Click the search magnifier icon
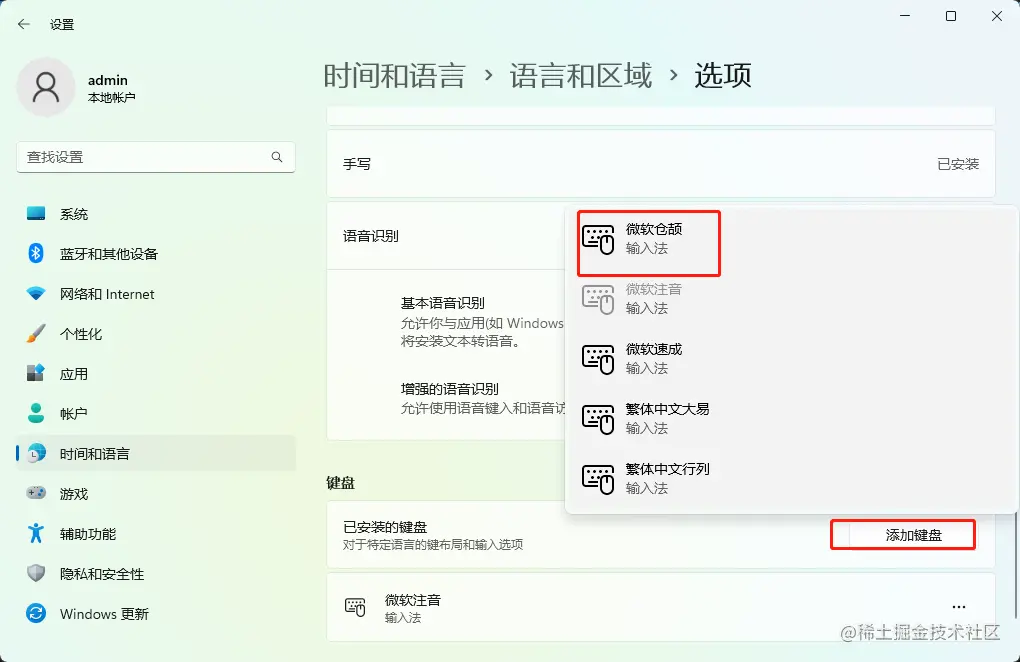 (277, 157)
